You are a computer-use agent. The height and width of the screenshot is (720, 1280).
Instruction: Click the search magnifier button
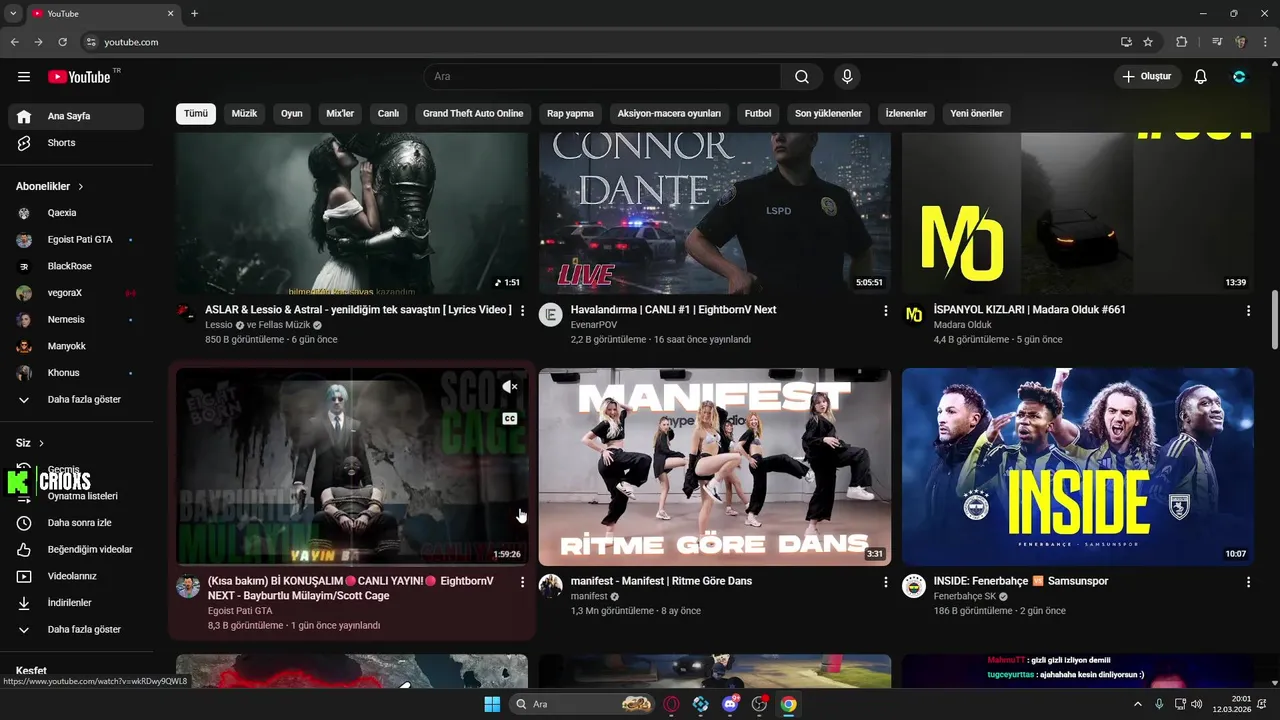802,77
